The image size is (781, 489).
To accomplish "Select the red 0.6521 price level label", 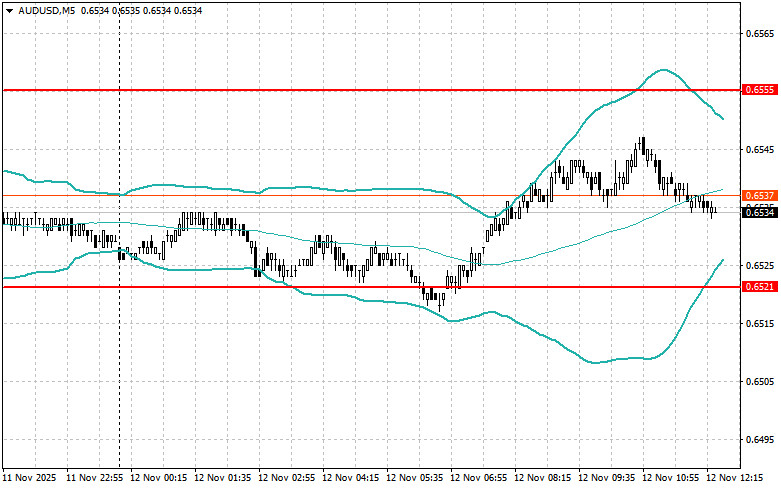I will 760,287.
